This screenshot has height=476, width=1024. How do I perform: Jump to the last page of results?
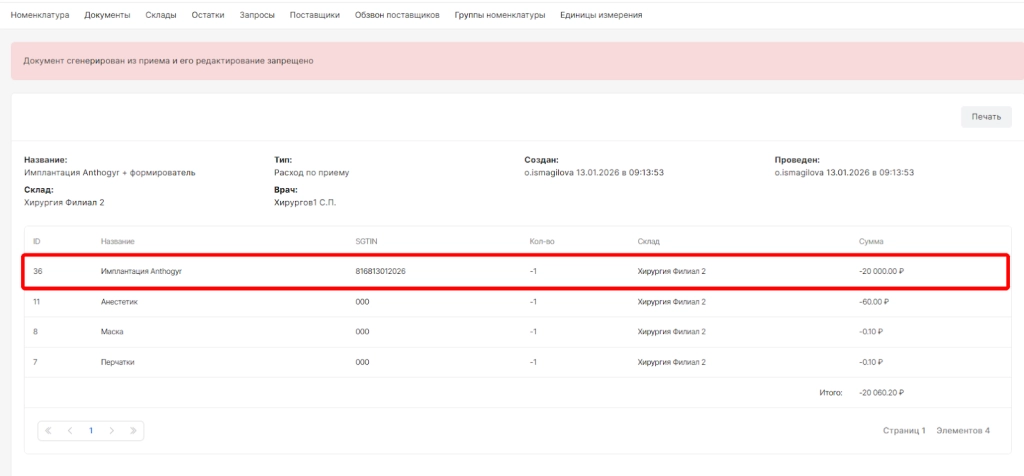click(133, 430)
